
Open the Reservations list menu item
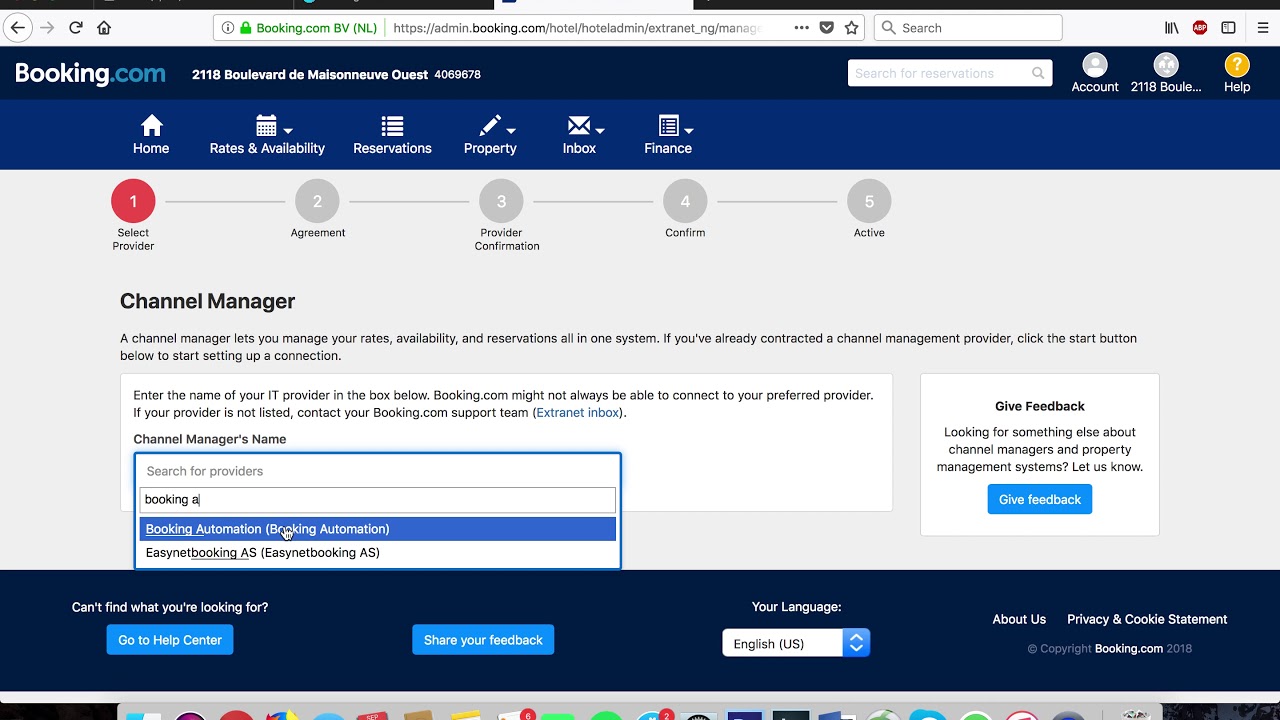click(392, 135)
